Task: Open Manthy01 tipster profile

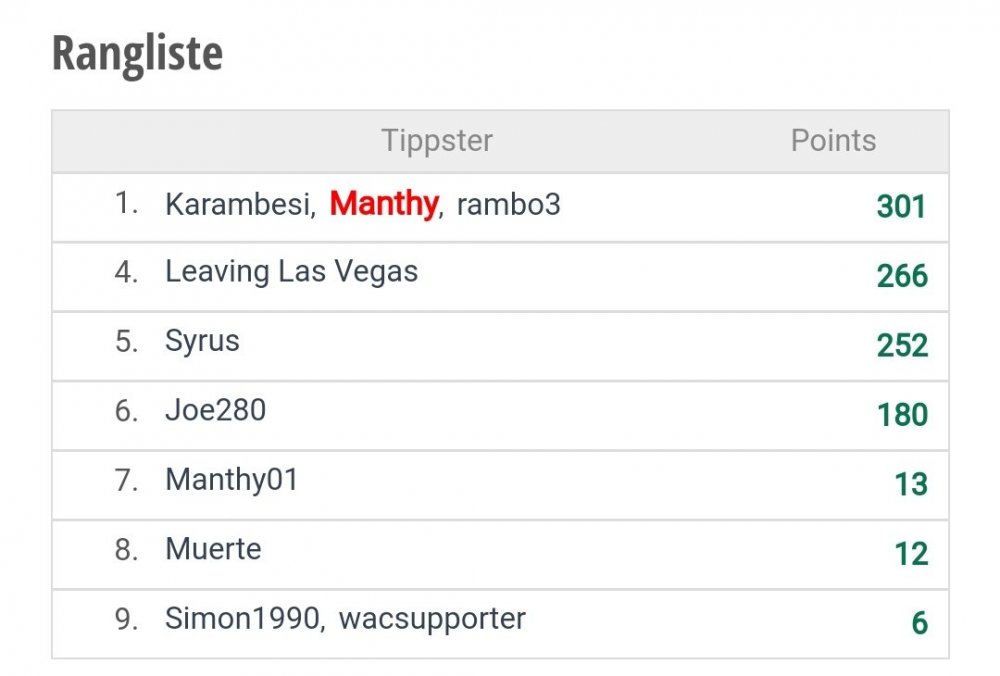Action: (232, 480)
